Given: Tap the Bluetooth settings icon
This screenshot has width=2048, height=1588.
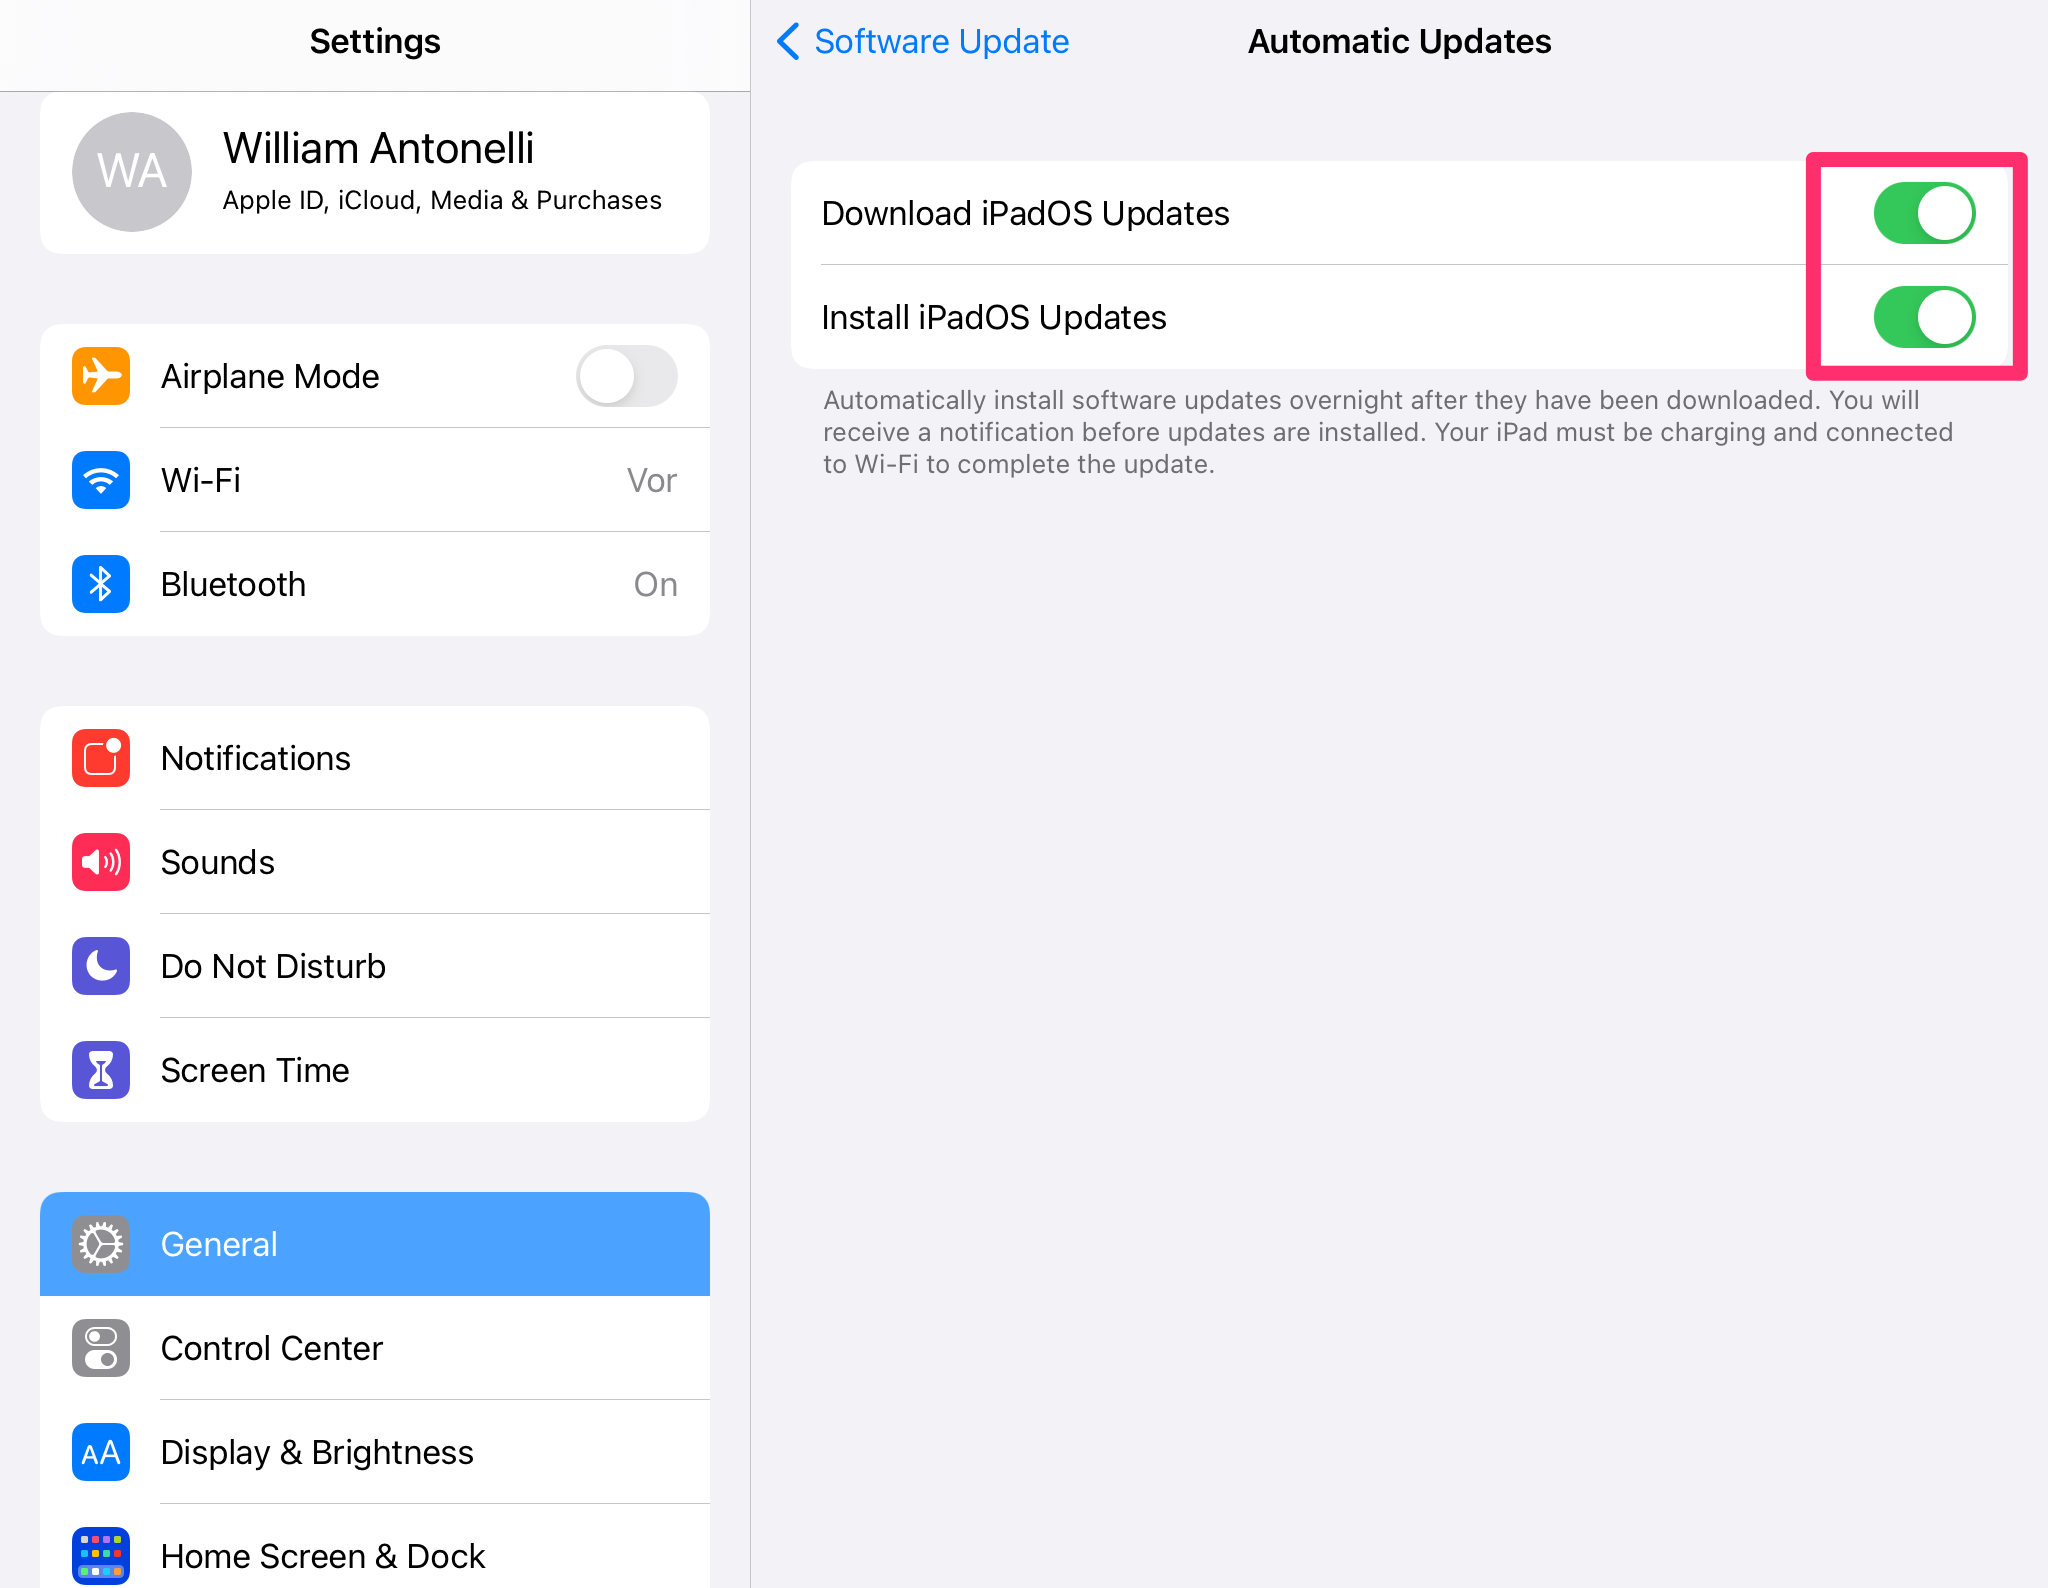Looking at the screenshot, I should point(100,584).
